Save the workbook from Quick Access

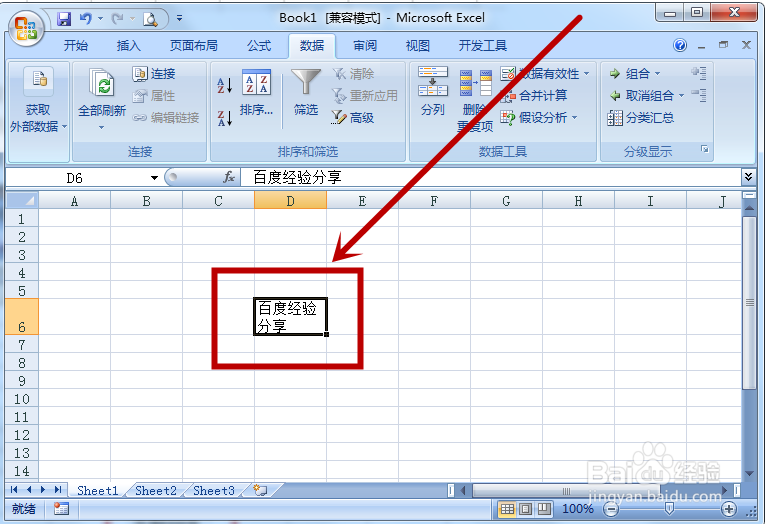click(64, 19)
